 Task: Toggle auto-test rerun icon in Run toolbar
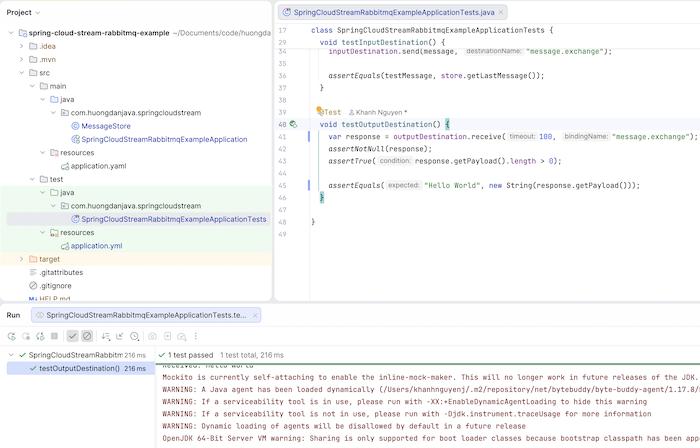(40, 336)
